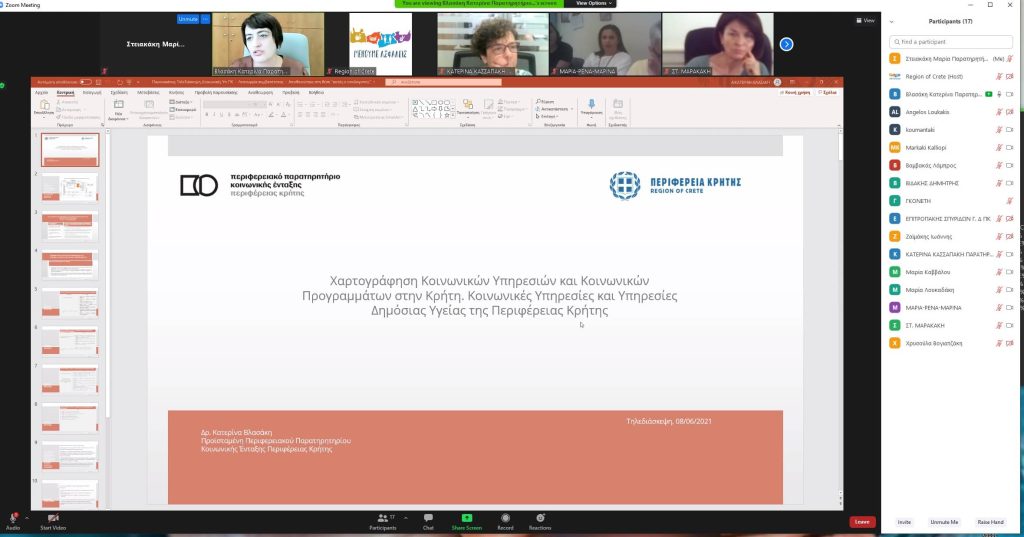The height and width of the screenshot is (537, 1024).
Task: Click the Paste clipboard icon in shared PowerPoint
Action: pos(44,105)
